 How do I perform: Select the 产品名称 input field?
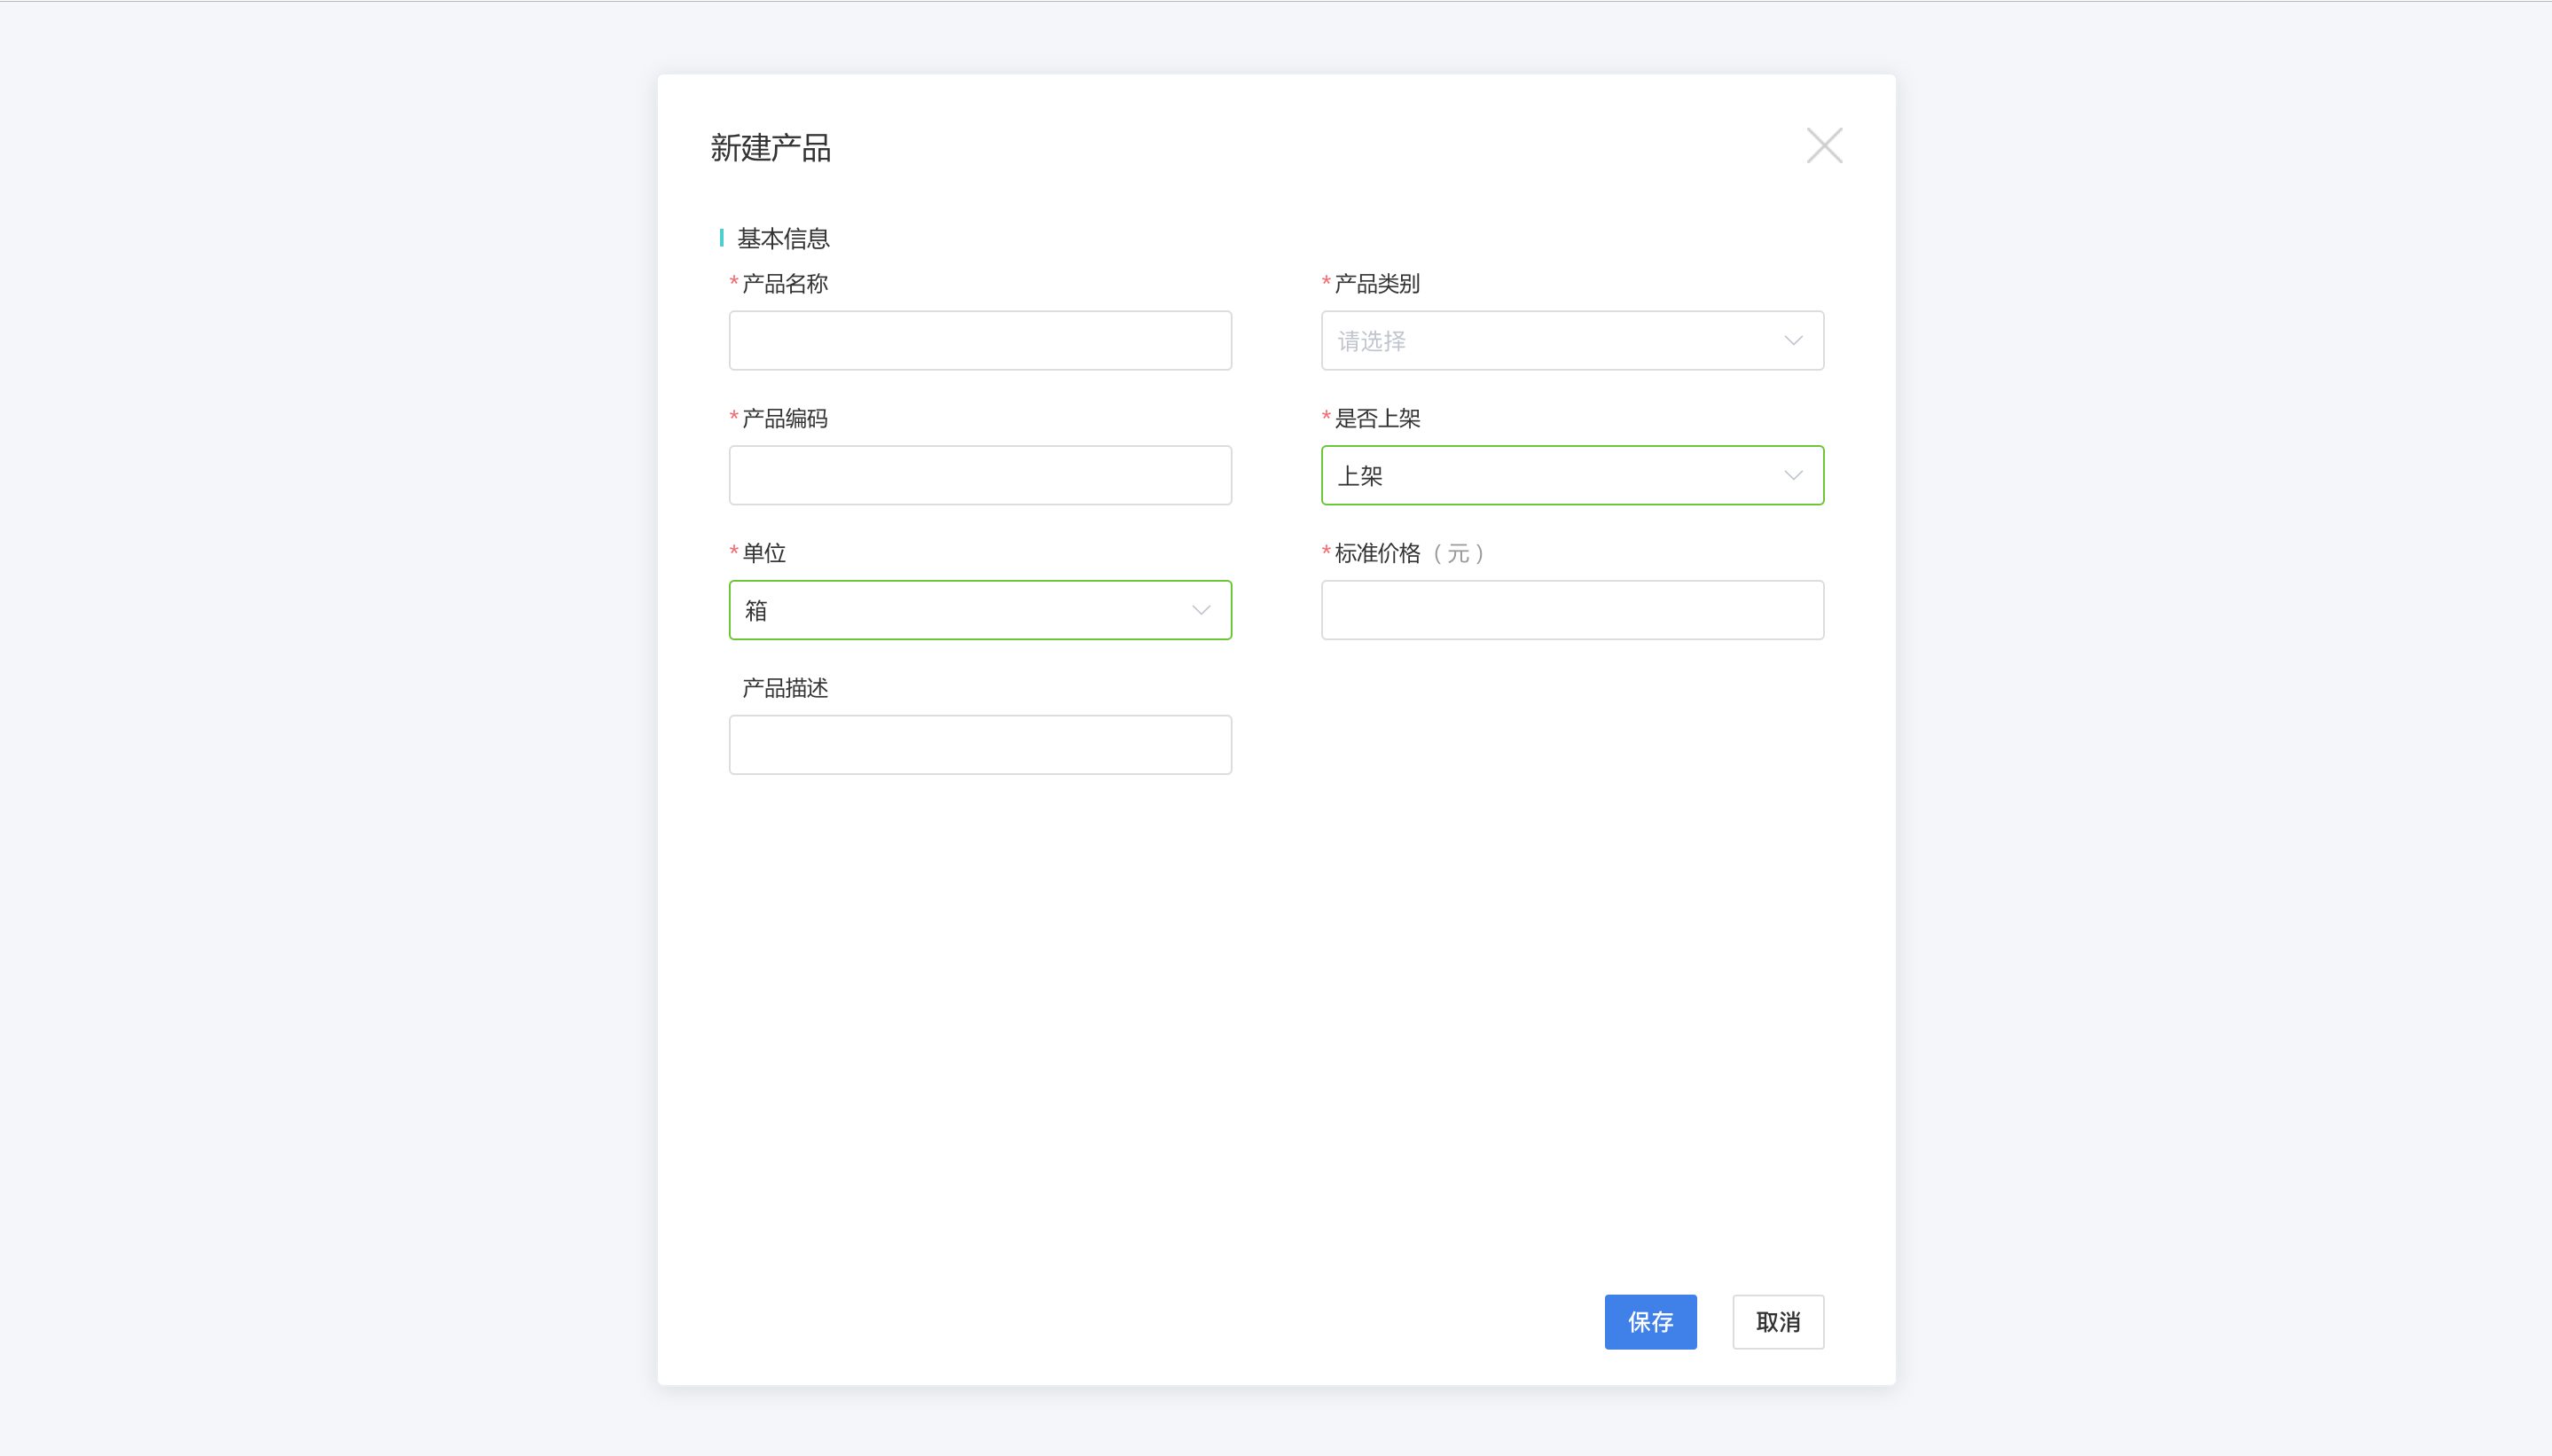(x=980, y=340)
